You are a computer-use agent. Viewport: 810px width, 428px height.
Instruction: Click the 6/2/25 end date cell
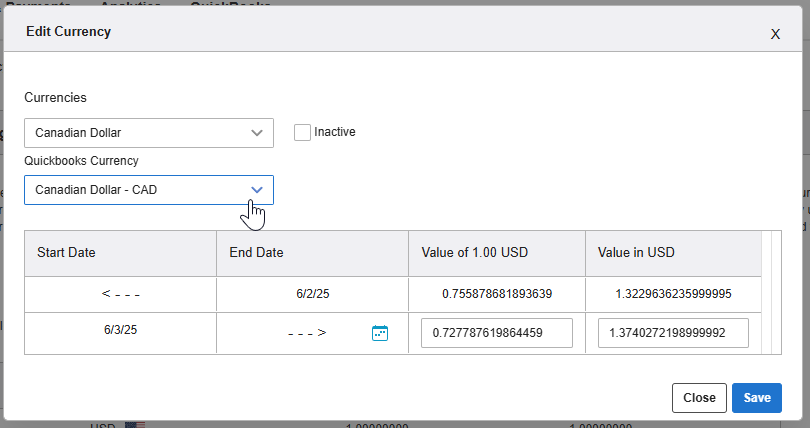312,295
